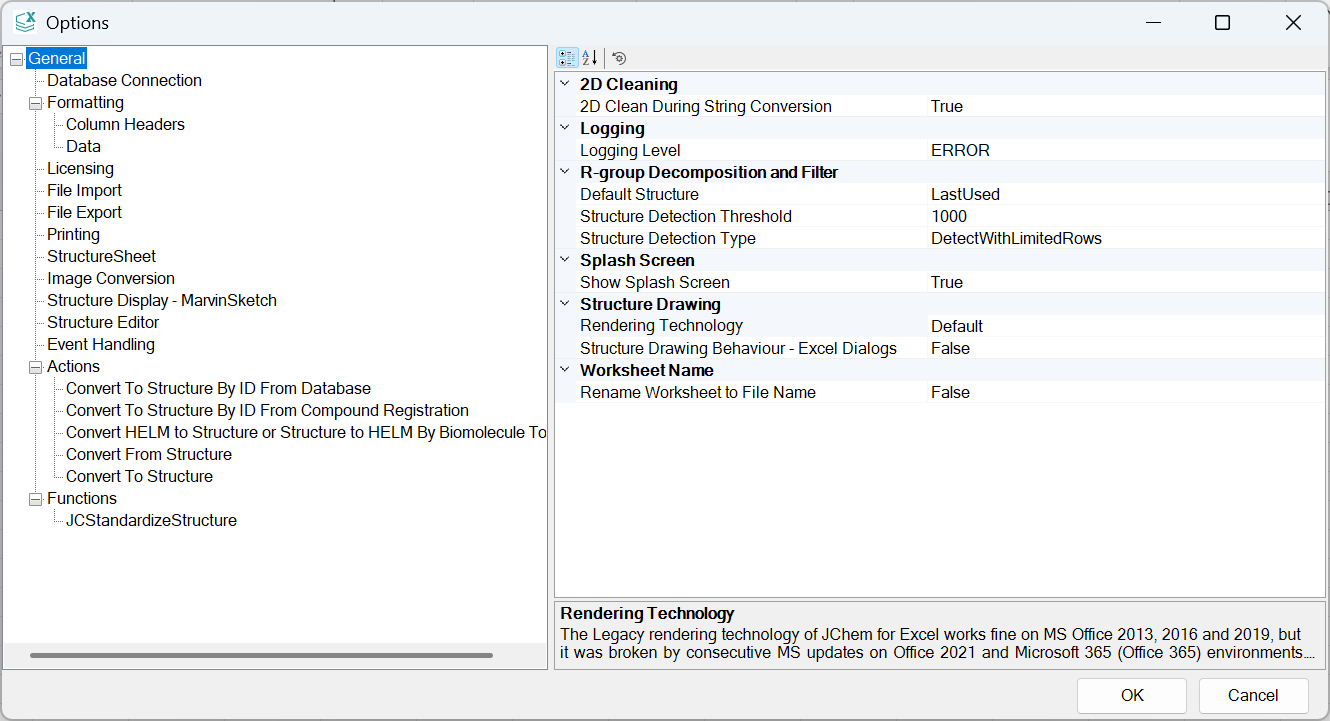The image size is (1330, 721).
Task: Collapse the Actions tree node
Action: click(x=35, y=367)
